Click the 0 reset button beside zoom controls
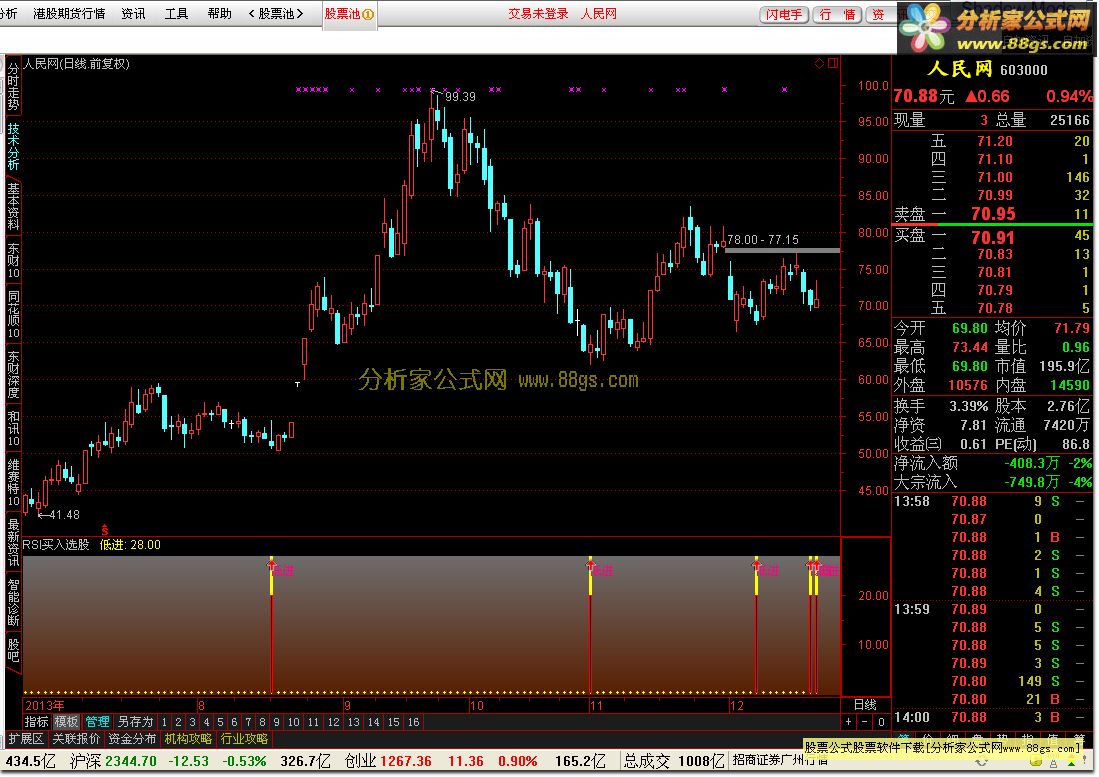Screen dimensions: 1099x777 [881, 722]
